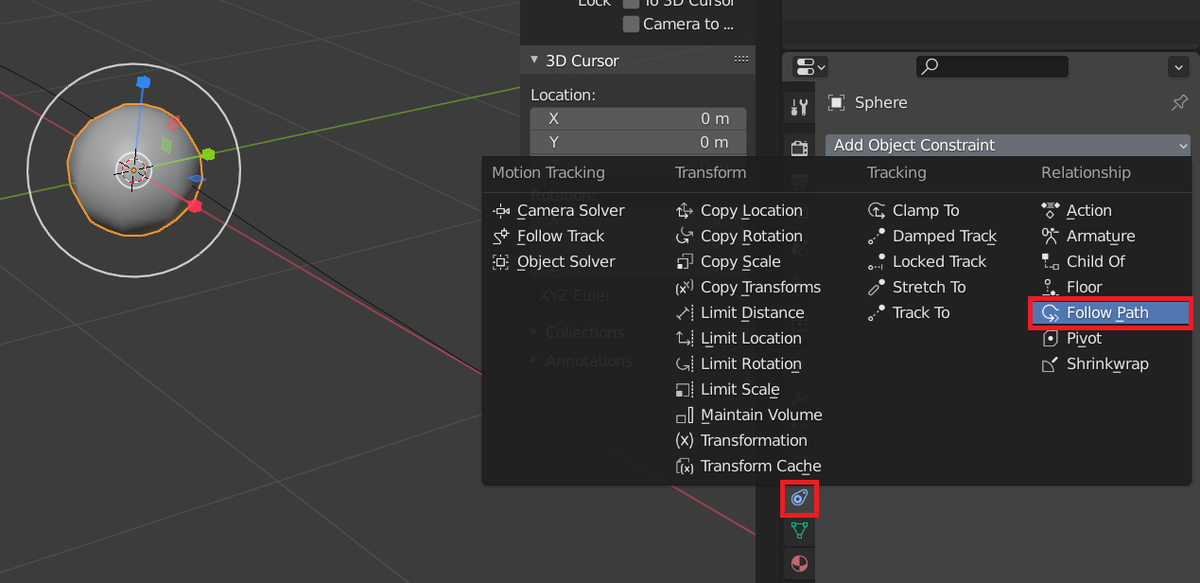Image resolution: width=1200 pixels, height=583 pixels.
Task: Click the 3D Cursor X location field
Action: pos(638,118)
